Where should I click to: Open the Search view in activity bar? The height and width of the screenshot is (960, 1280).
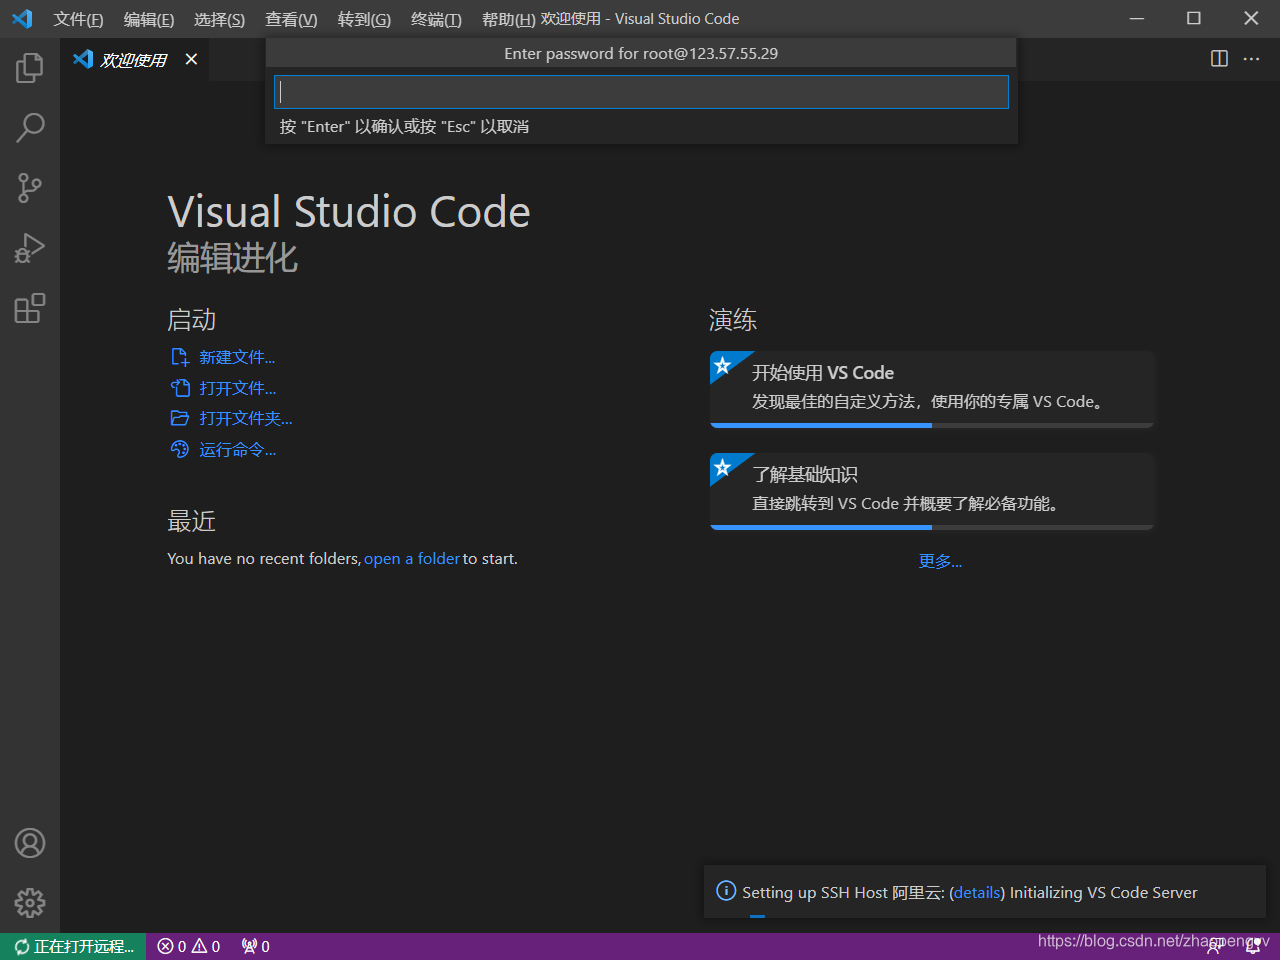(30, 128)
